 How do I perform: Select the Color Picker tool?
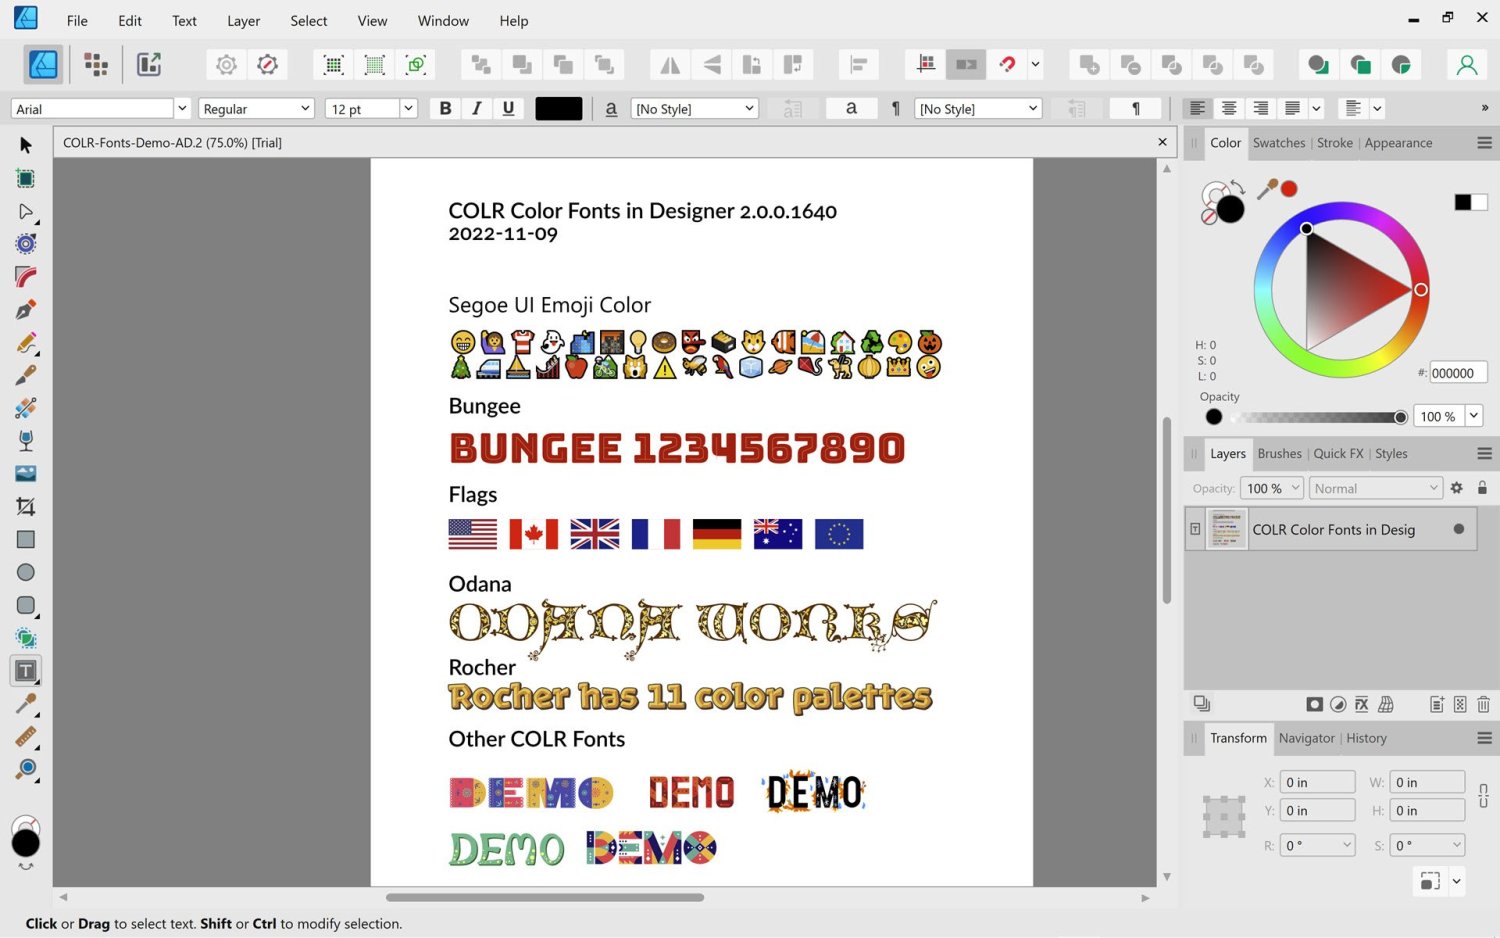(25, 703)
